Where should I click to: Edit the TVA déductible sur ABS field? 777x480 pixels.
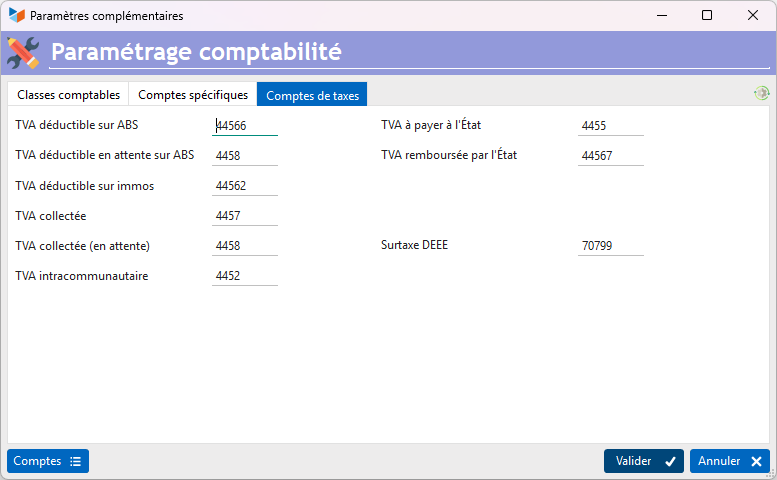click(x=245, y=126)
